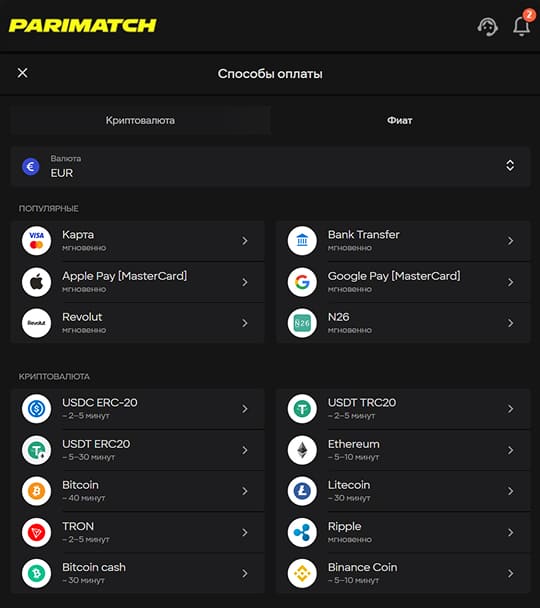Image resolution: width=540 pixels, height=608 pixels.
Task: Click the TRON red icon
Action: pos(36,532)
